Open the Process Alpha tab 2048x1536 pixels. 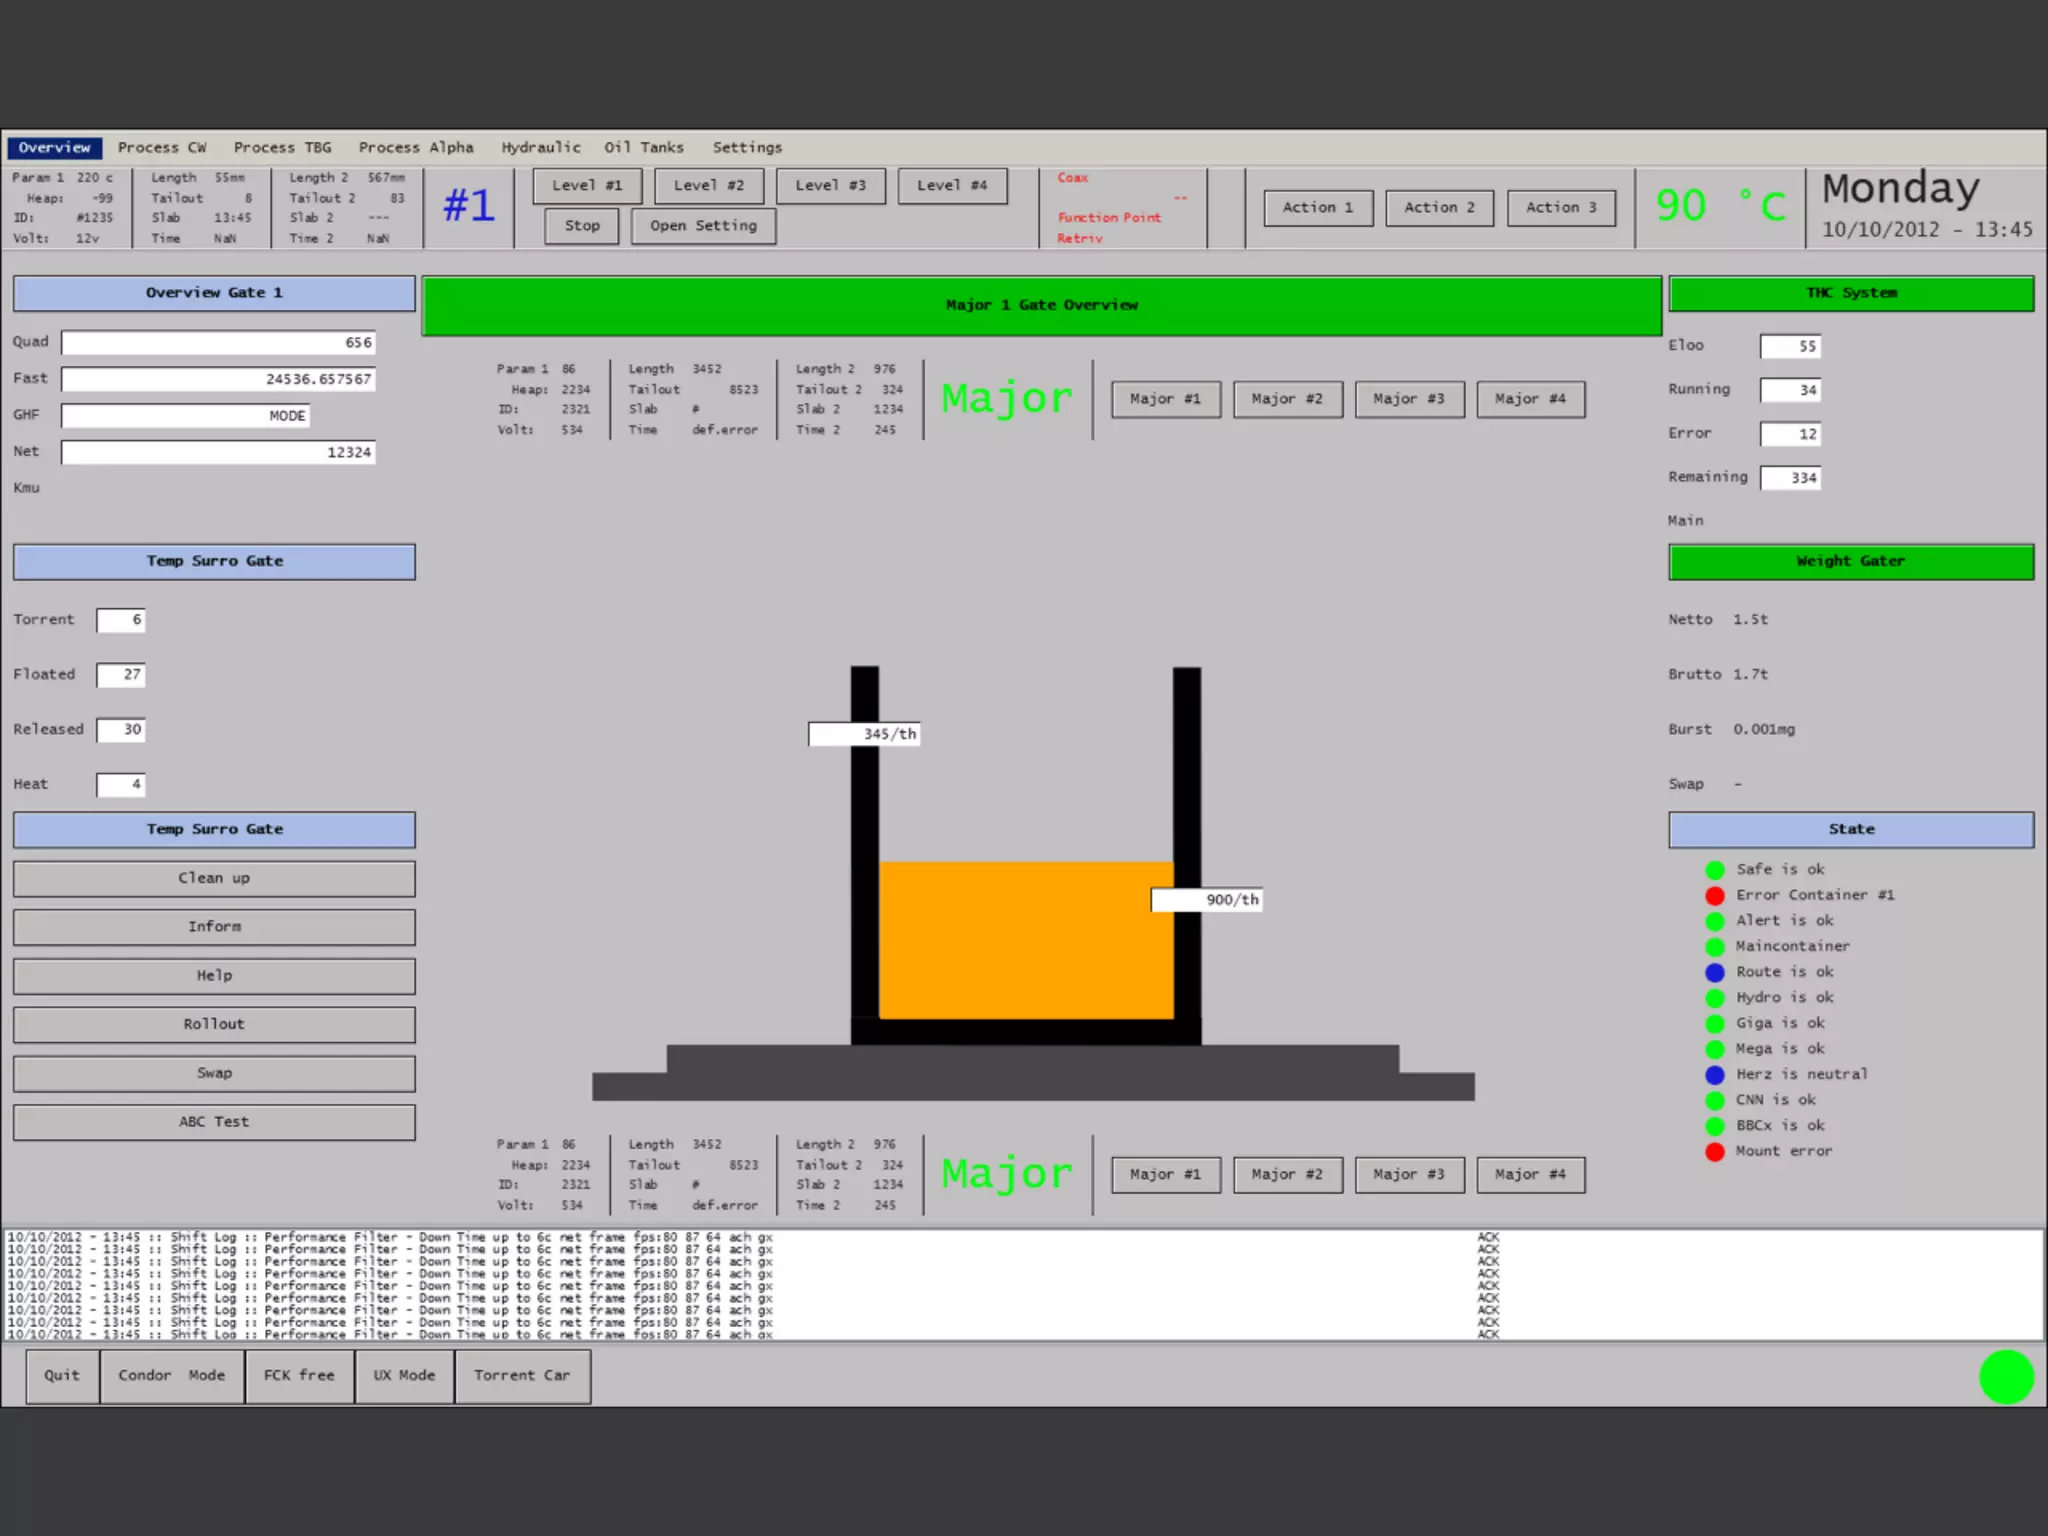(x=416, y=147)
